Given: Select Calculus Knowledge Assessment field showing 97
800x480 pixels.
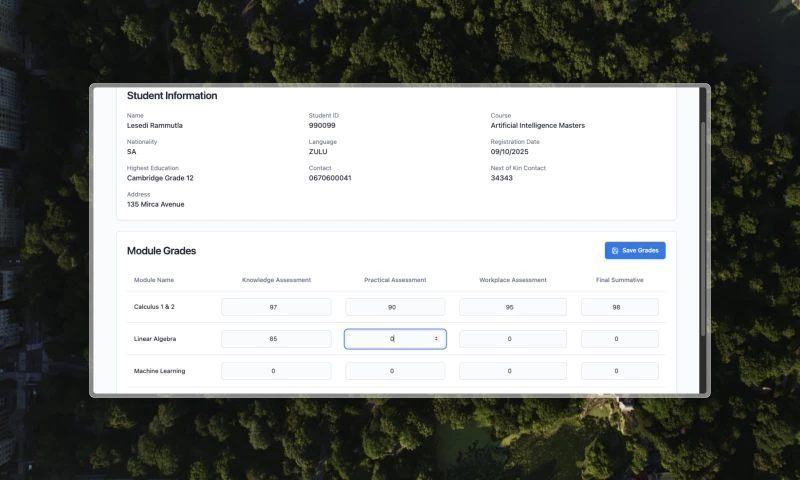Looking at the screenshot, I should point(275,307).
